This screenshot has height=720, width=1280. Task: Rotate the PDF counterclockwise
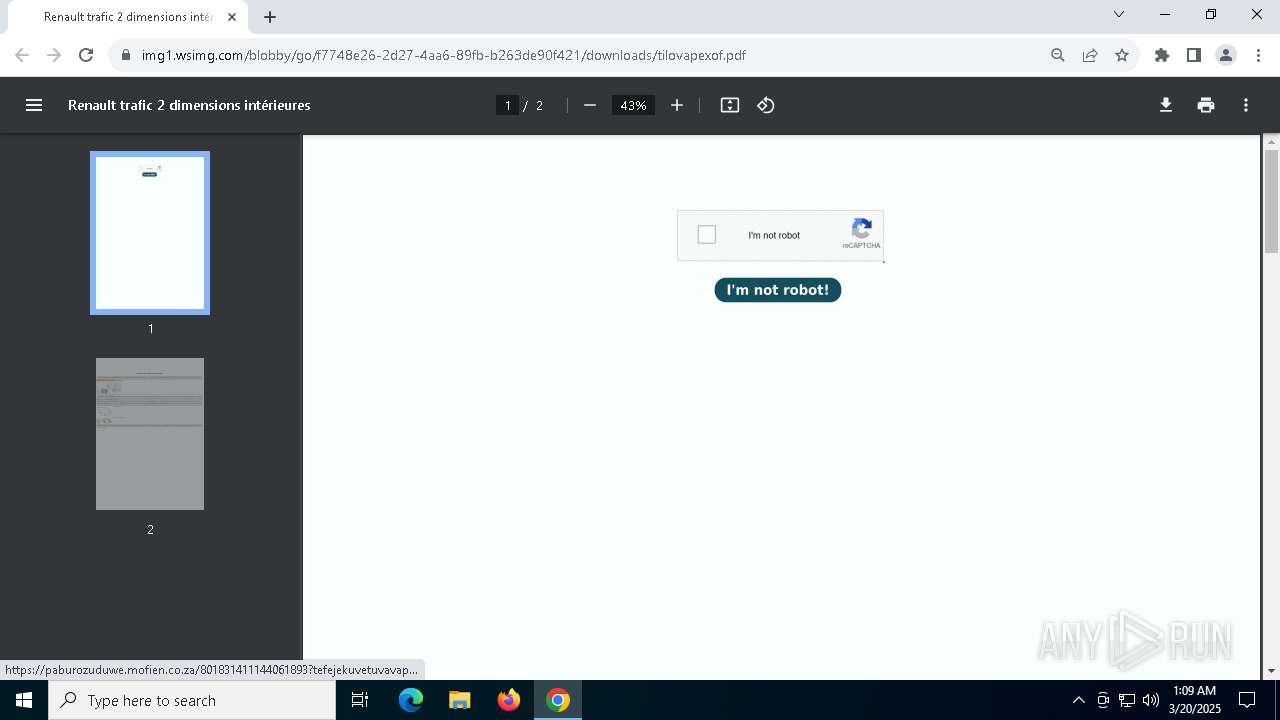766,105
